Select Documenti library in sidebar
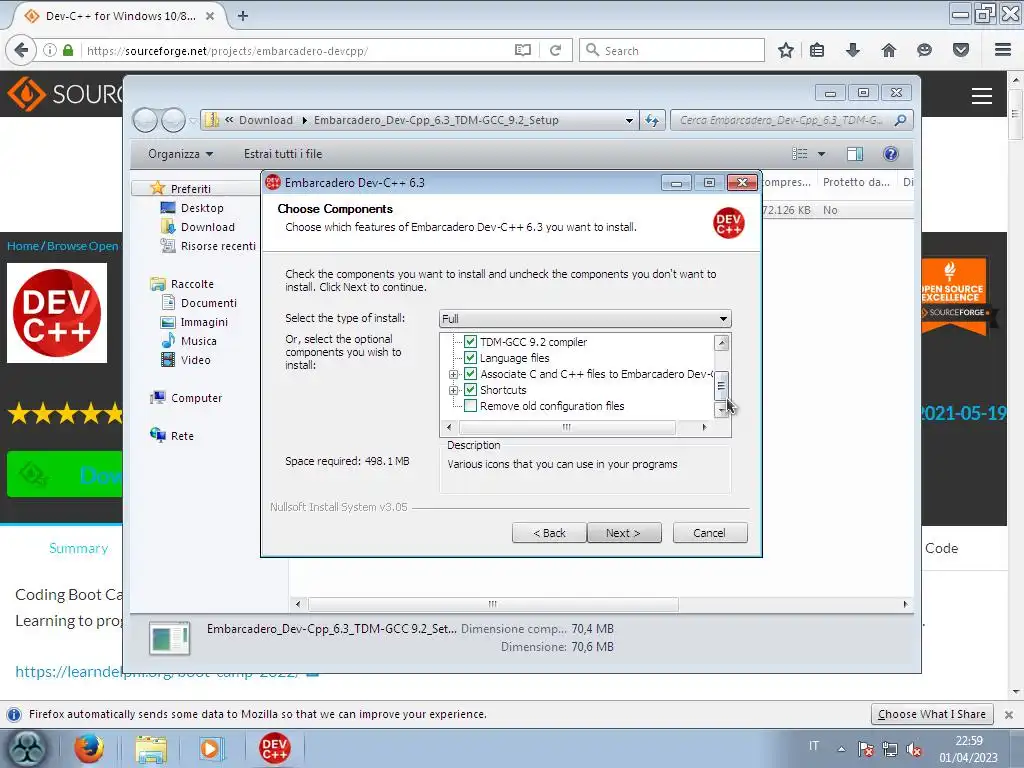The image size is (1024, 768). pos(208,303)
